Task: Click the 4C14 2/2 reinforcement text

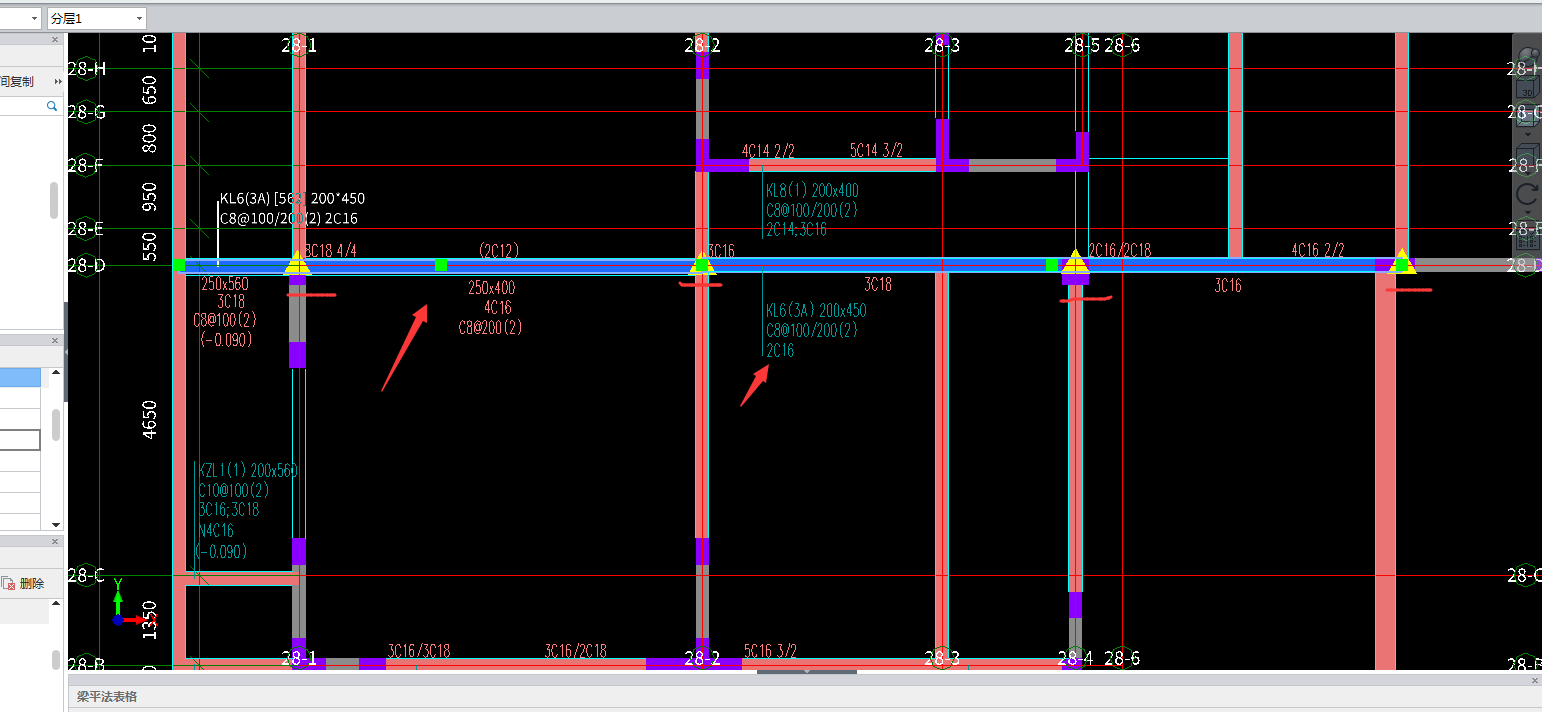Action: 768,151
